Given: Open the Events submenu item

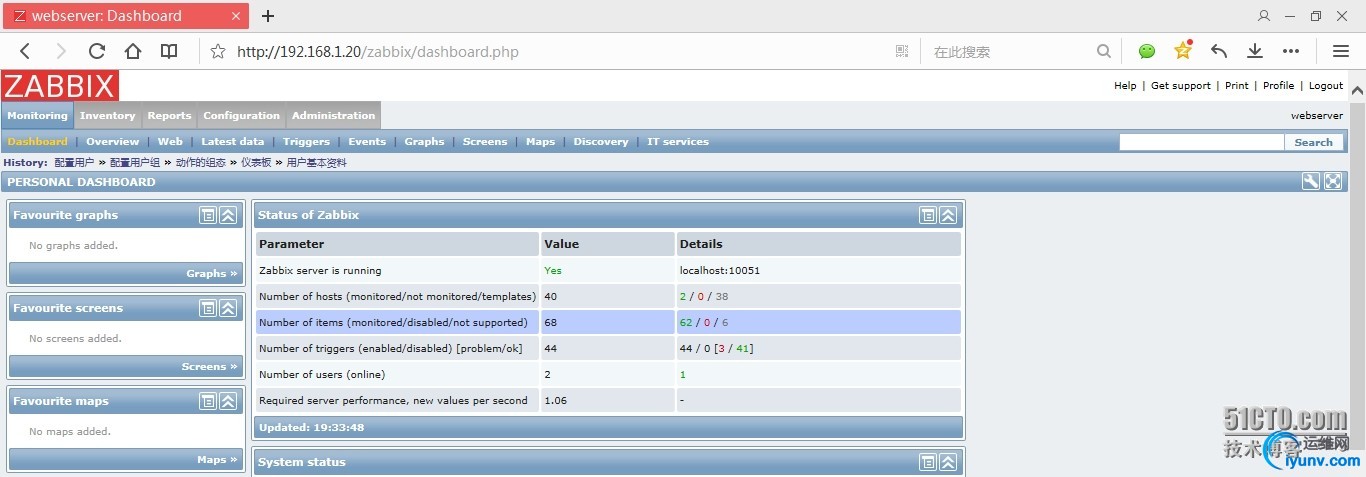Looking at the screenshot, I should pos(367,142).
